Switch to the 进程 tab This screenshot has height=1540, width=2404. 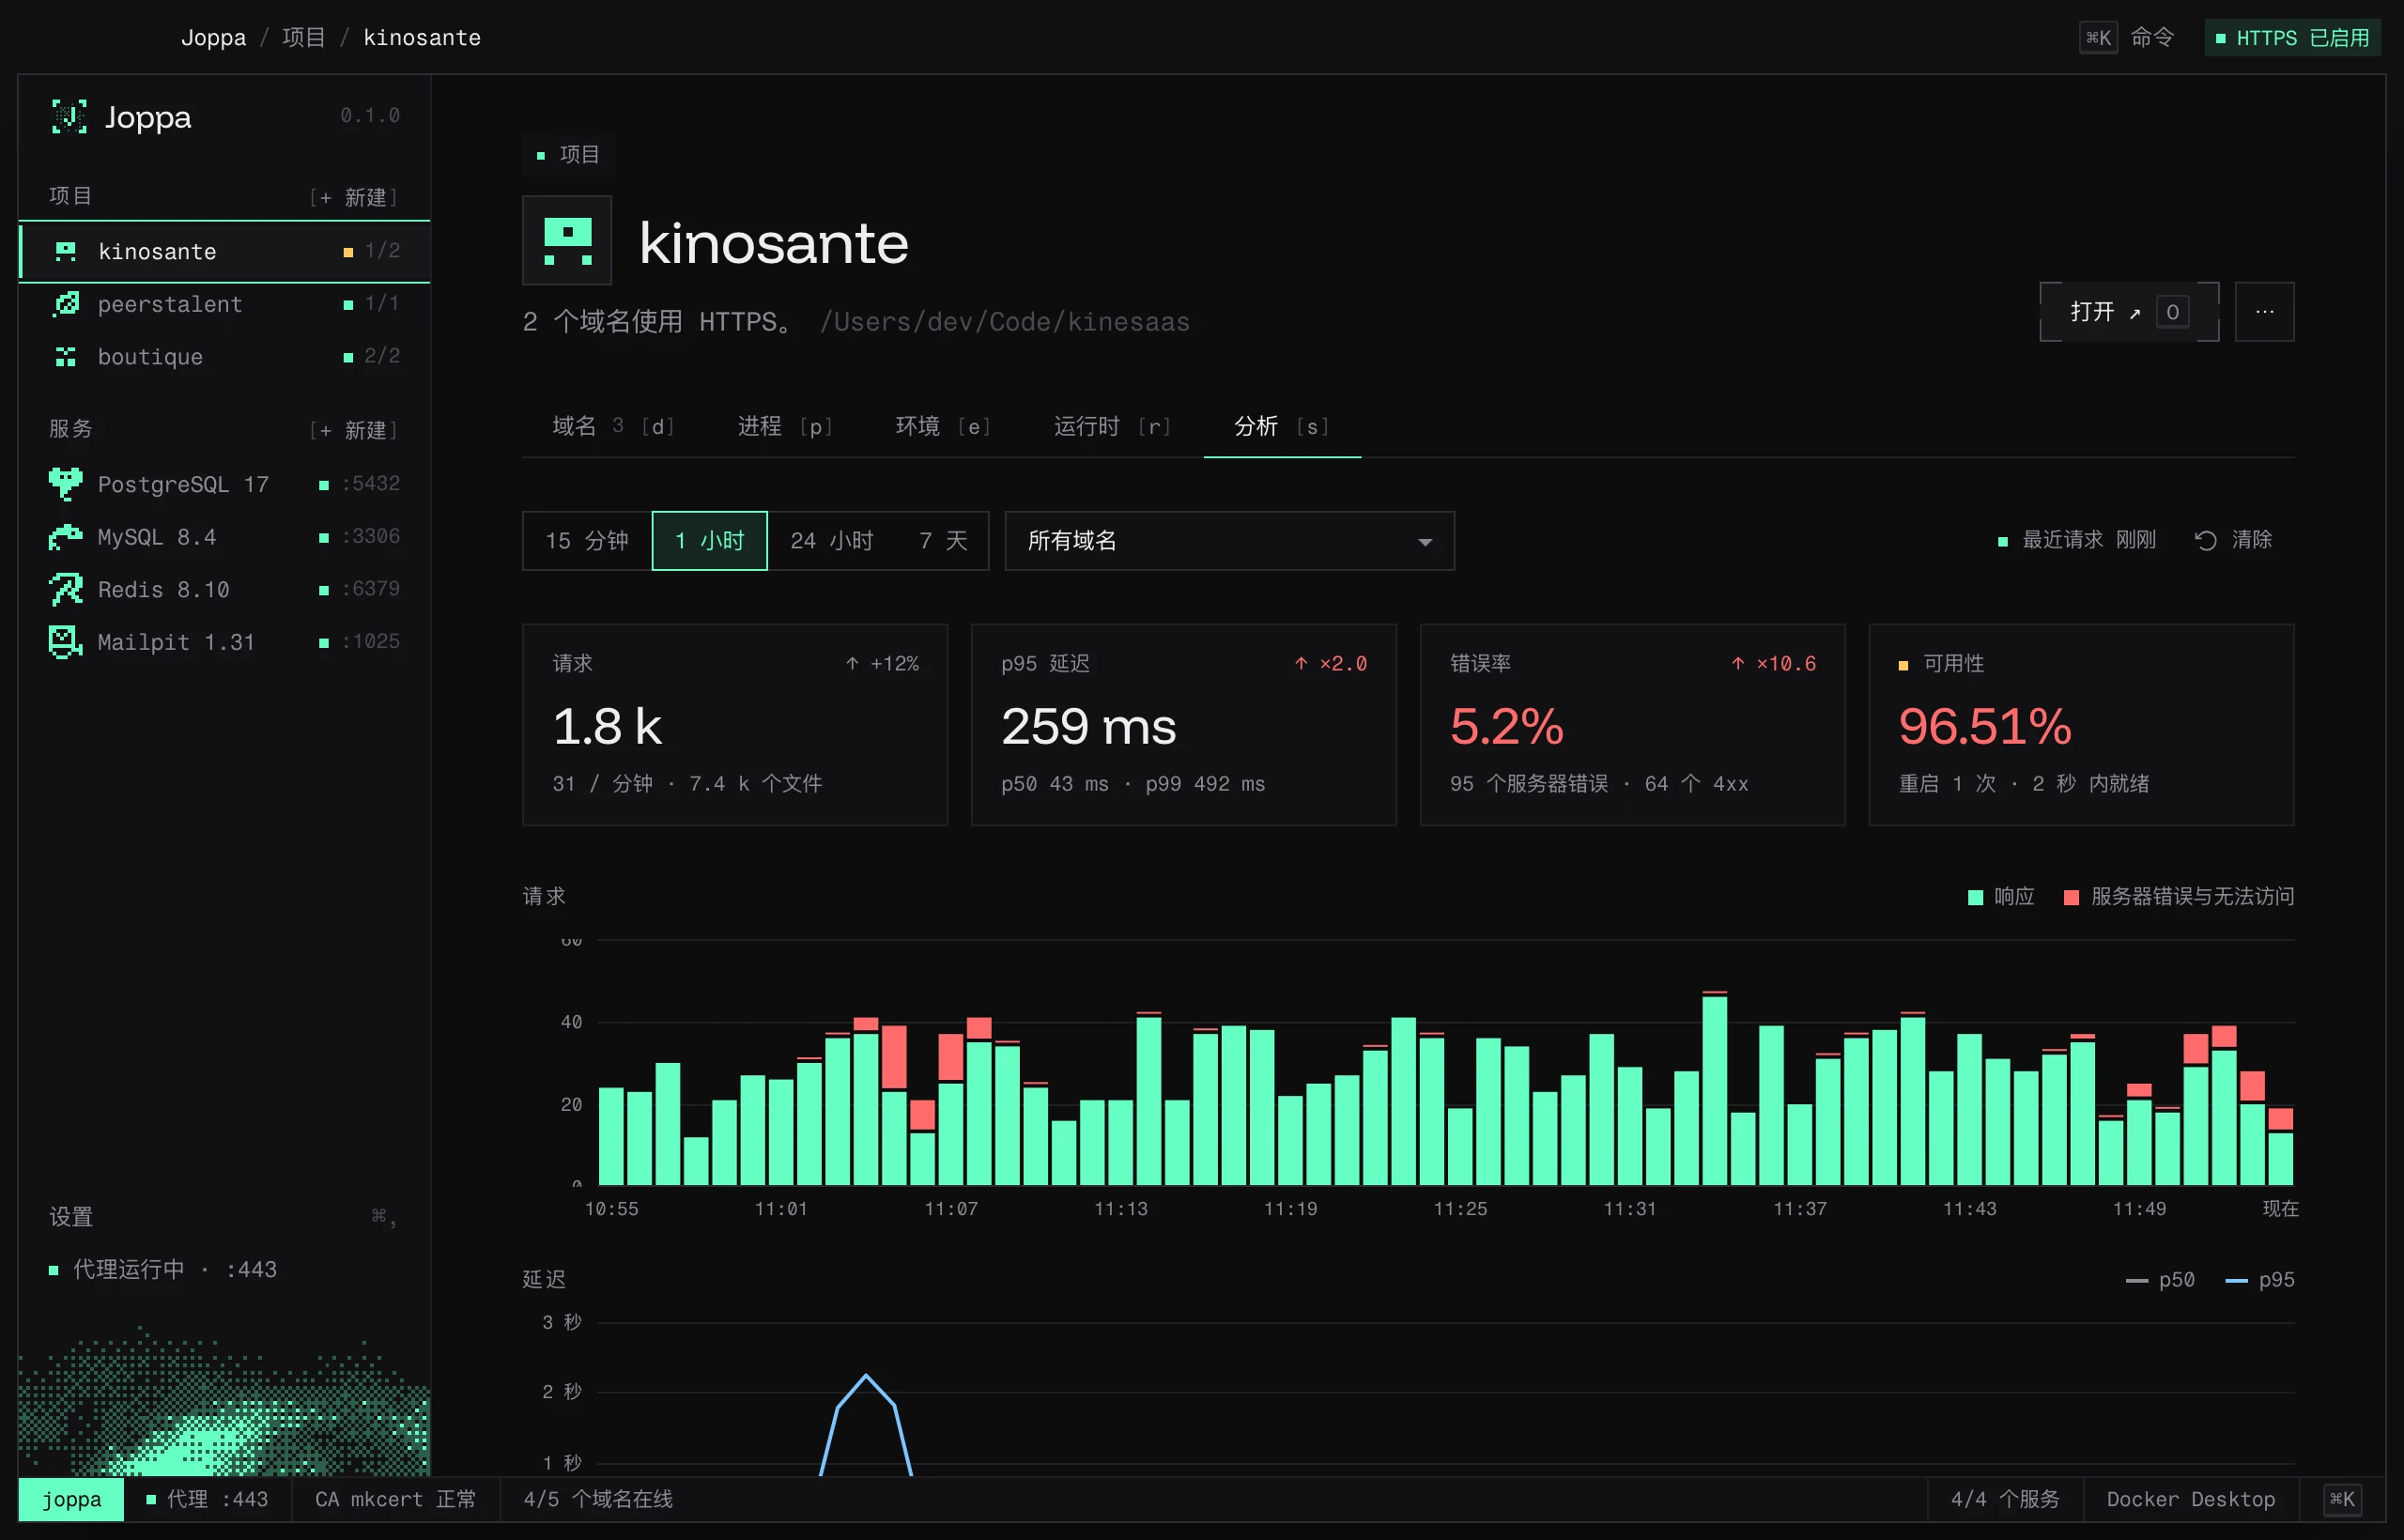click(785, 427)
